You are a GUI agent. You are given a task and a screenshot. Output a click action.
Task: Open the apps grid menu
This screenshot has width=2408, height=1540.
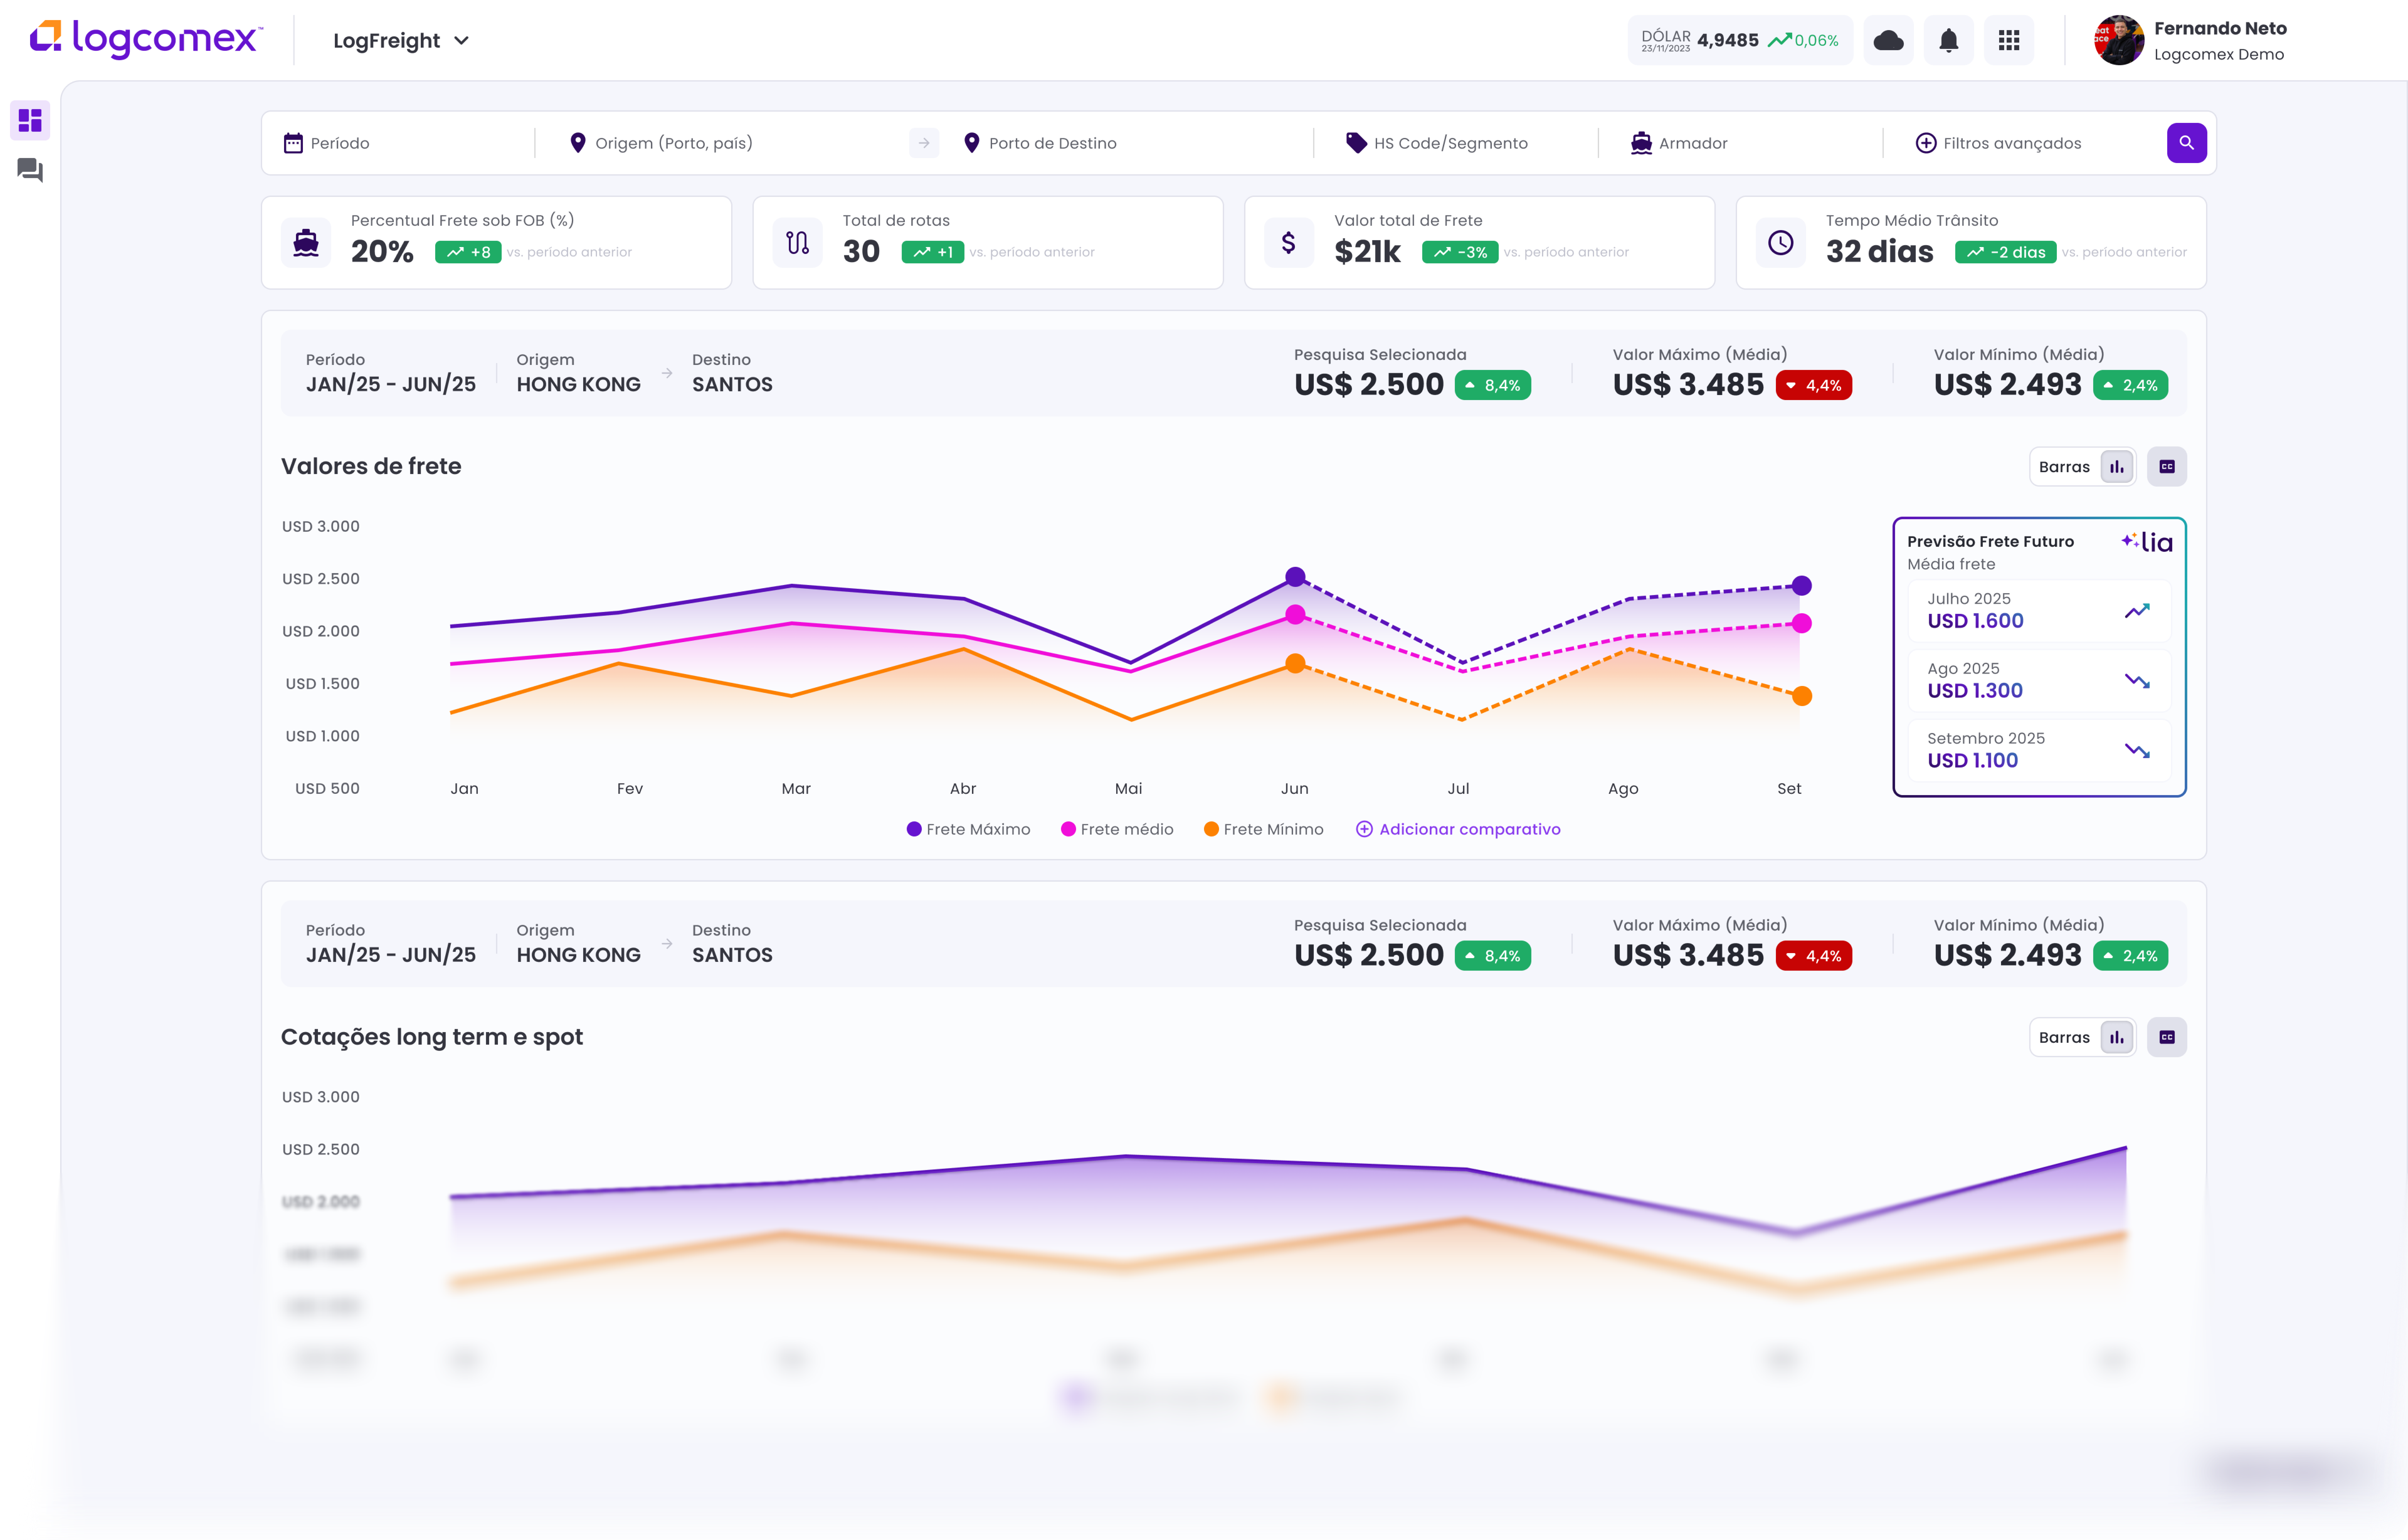(x=2008, y=41)
